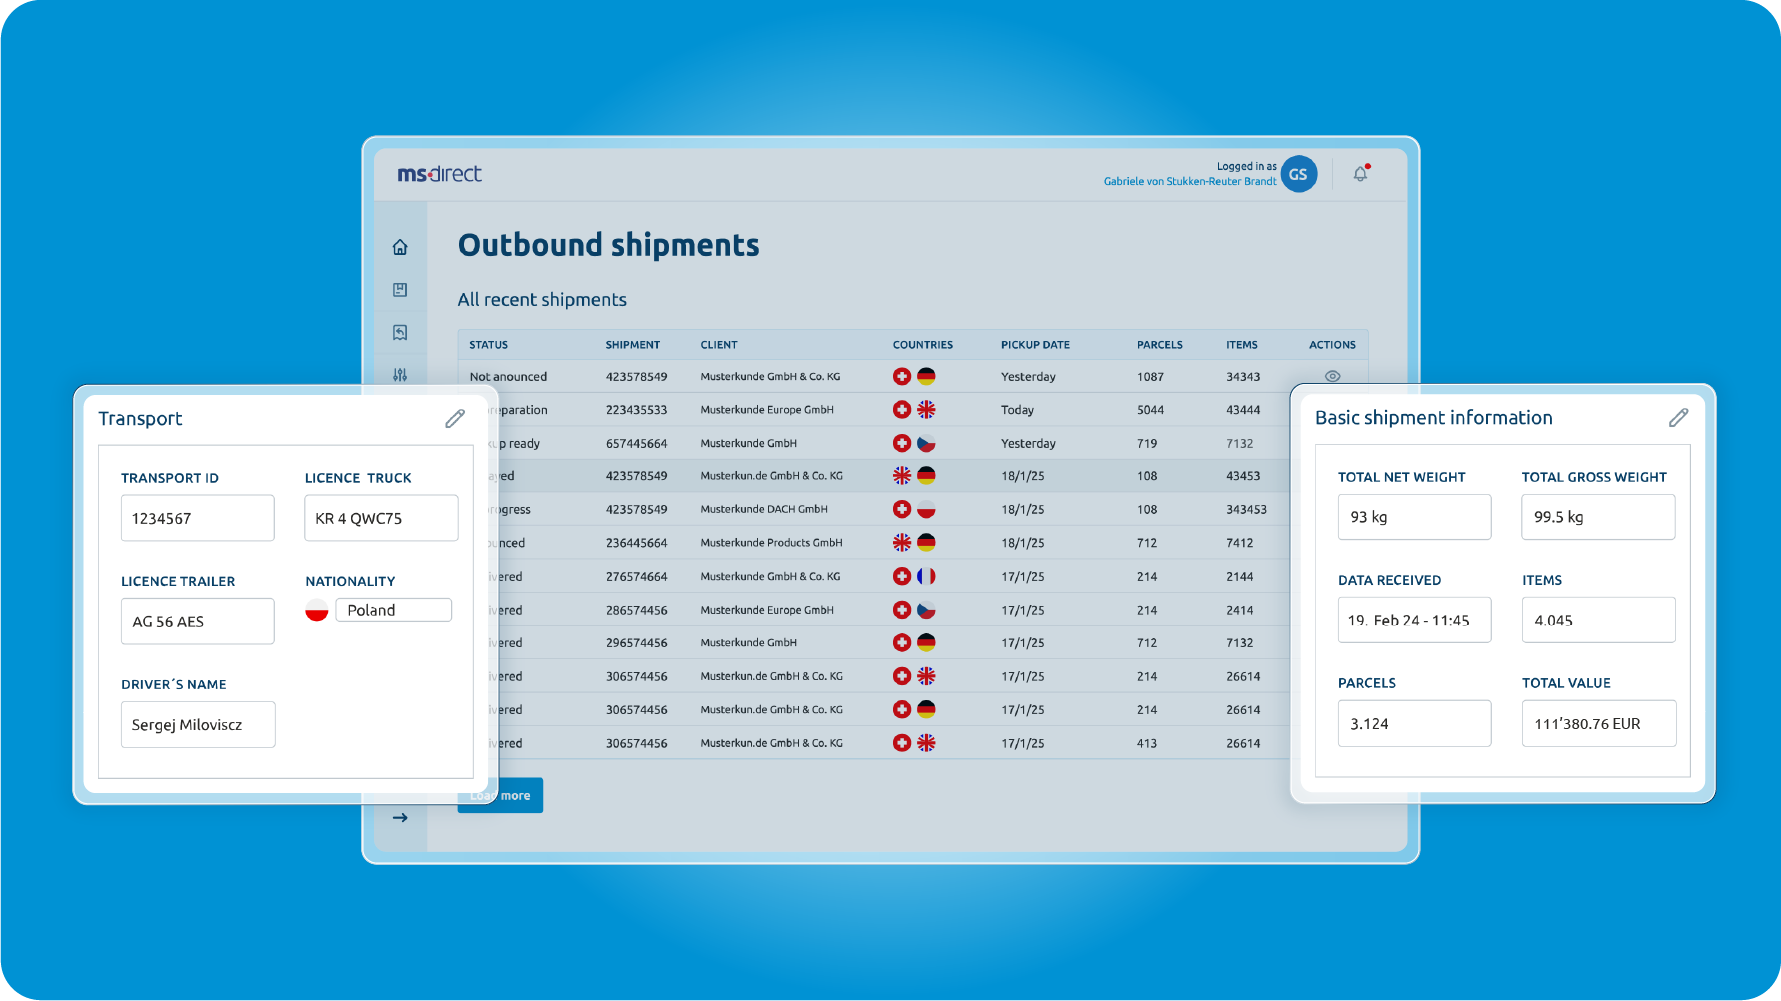Click the second sidebar icon below Home

pos(400,290)
